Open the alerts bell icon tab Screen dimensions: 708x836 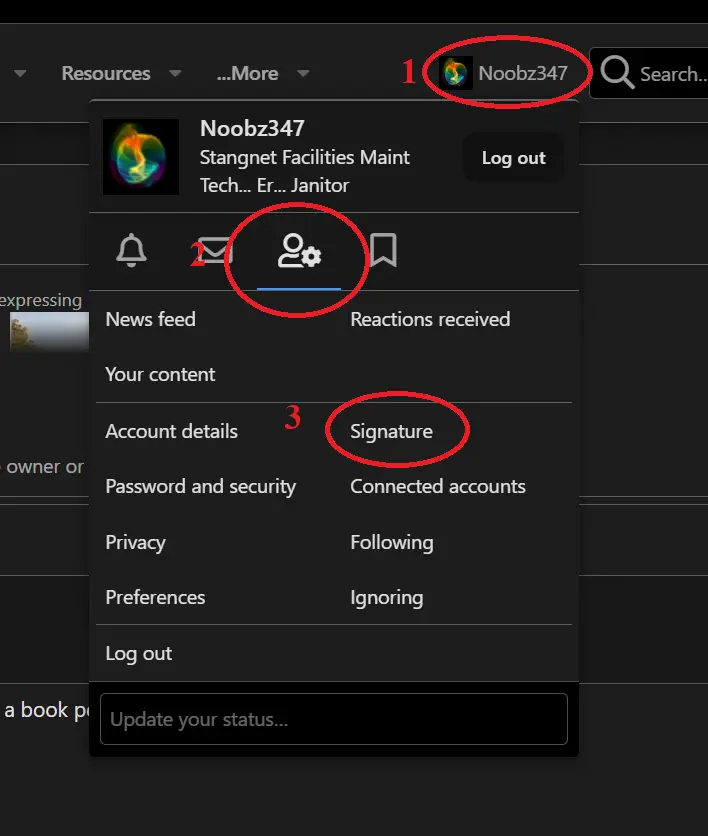[131, 250]
